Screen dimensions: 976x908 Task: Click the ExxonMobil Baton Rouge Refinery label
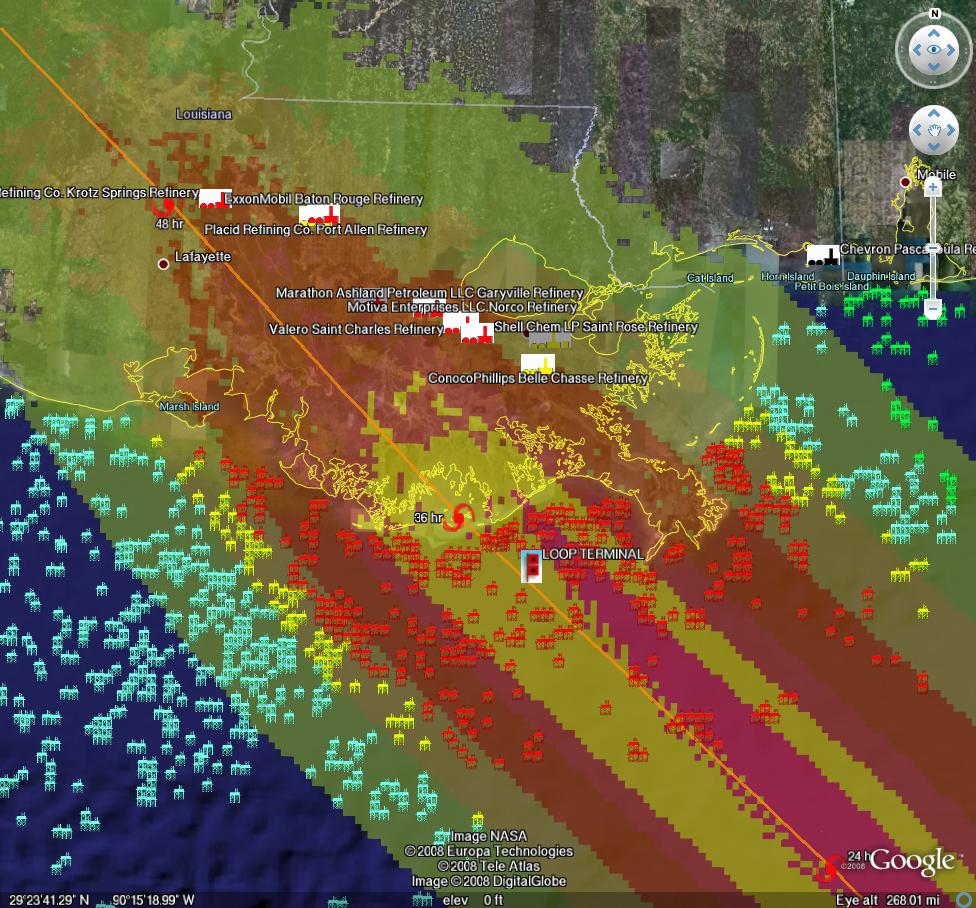323,199
